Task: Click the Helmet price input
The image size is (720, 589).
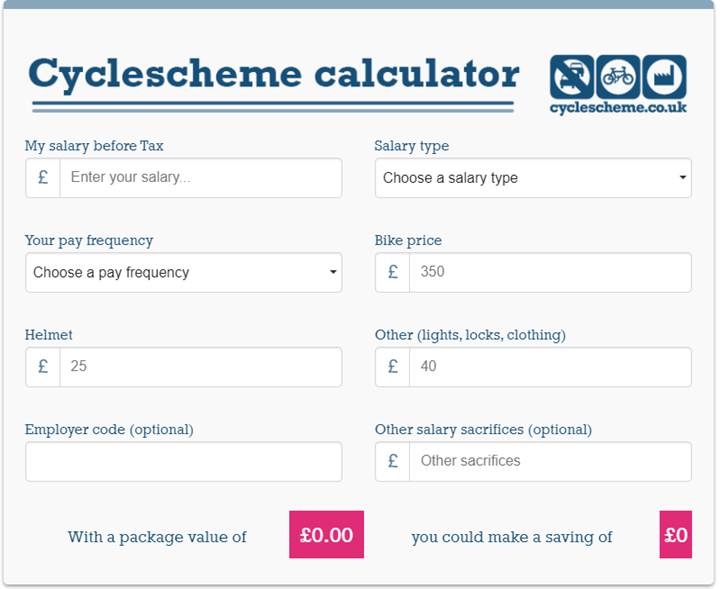Action: 200,367
